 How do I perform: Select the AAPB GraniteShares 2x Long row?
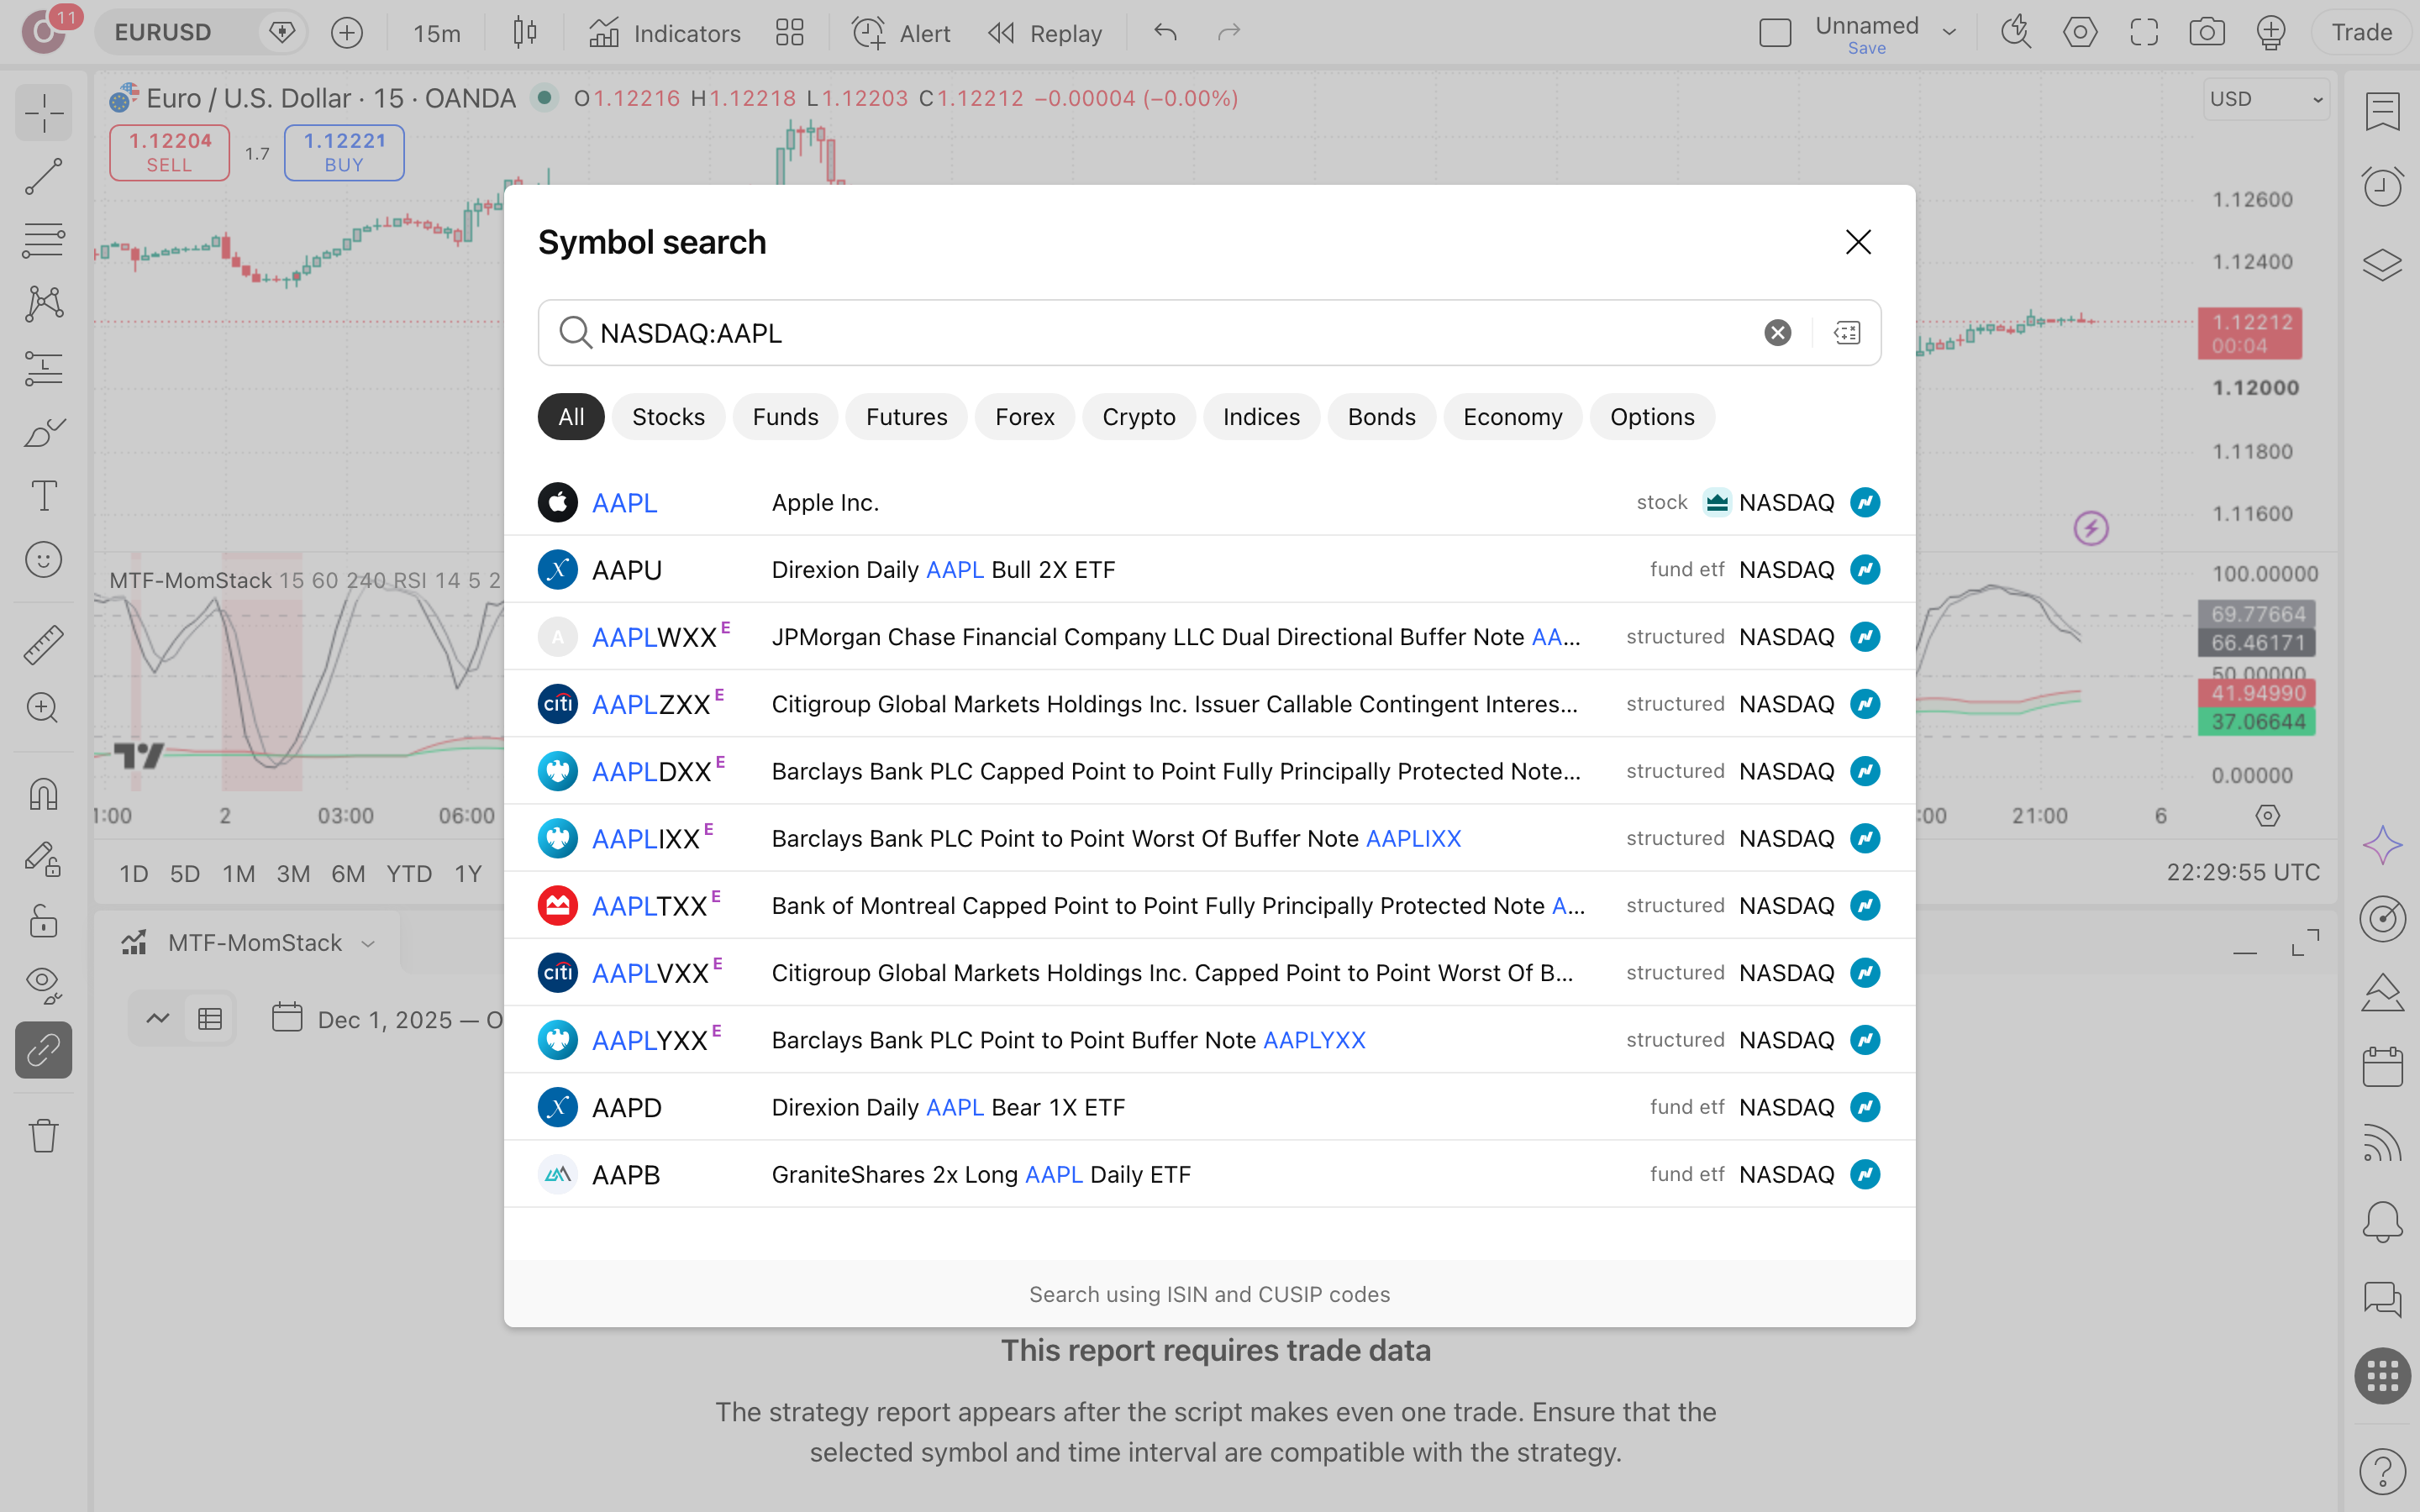1210,1174
